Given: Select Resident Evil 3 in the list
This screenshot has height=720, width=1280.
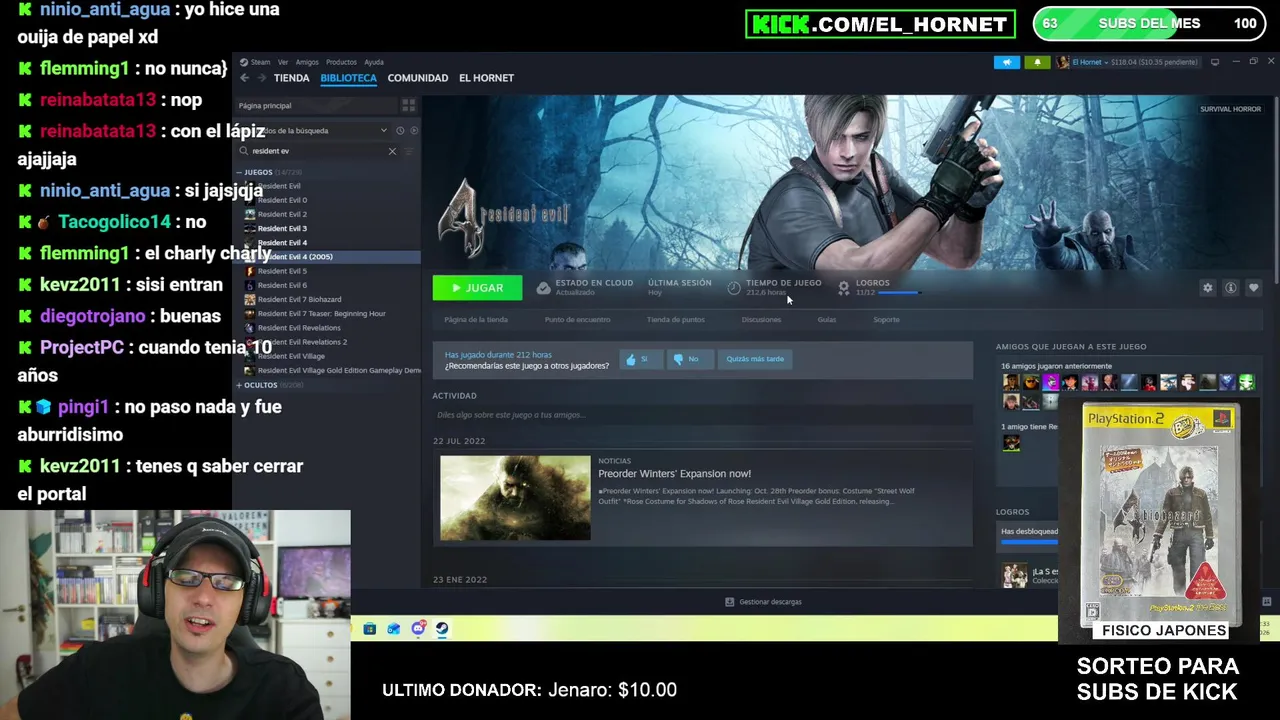Looking at the screenshot, I should (282, 228).
